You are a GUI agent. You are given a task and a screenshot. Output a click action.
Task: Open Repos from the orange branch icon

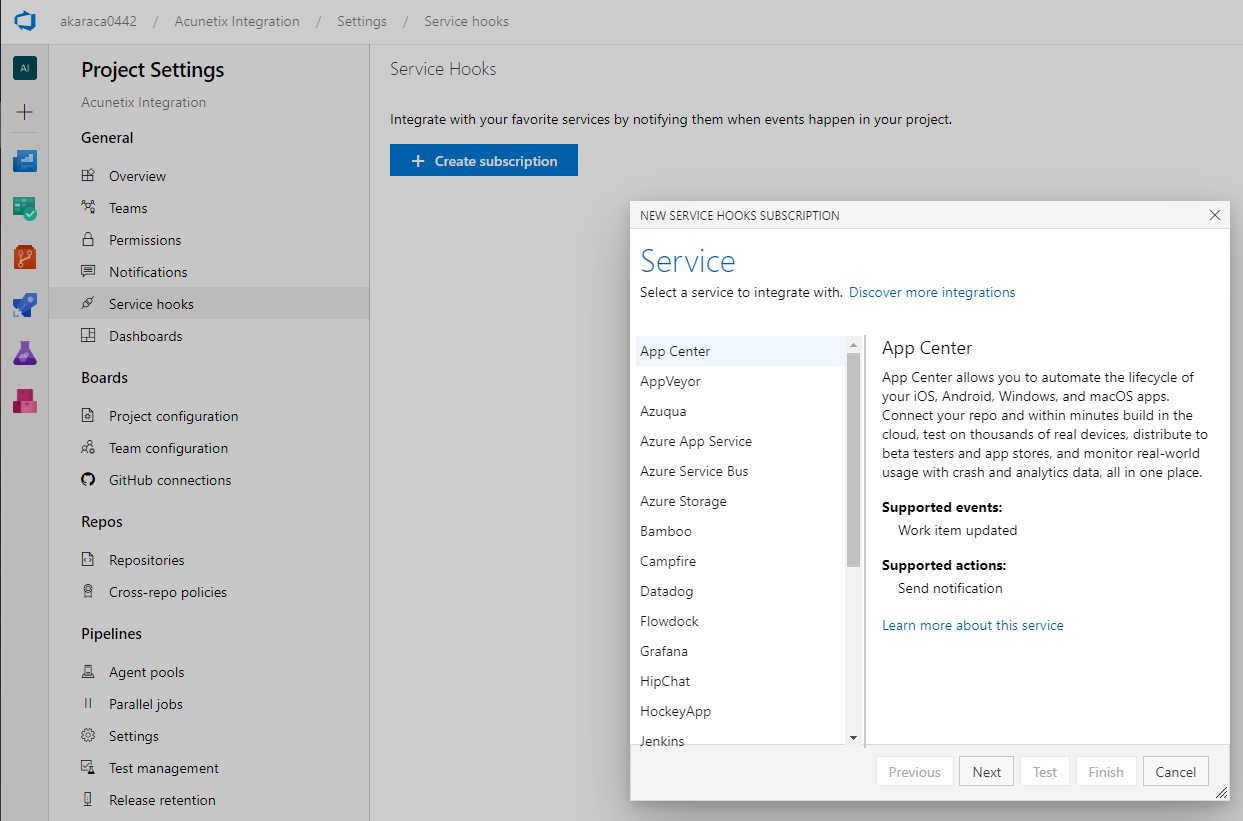[25, 257]
